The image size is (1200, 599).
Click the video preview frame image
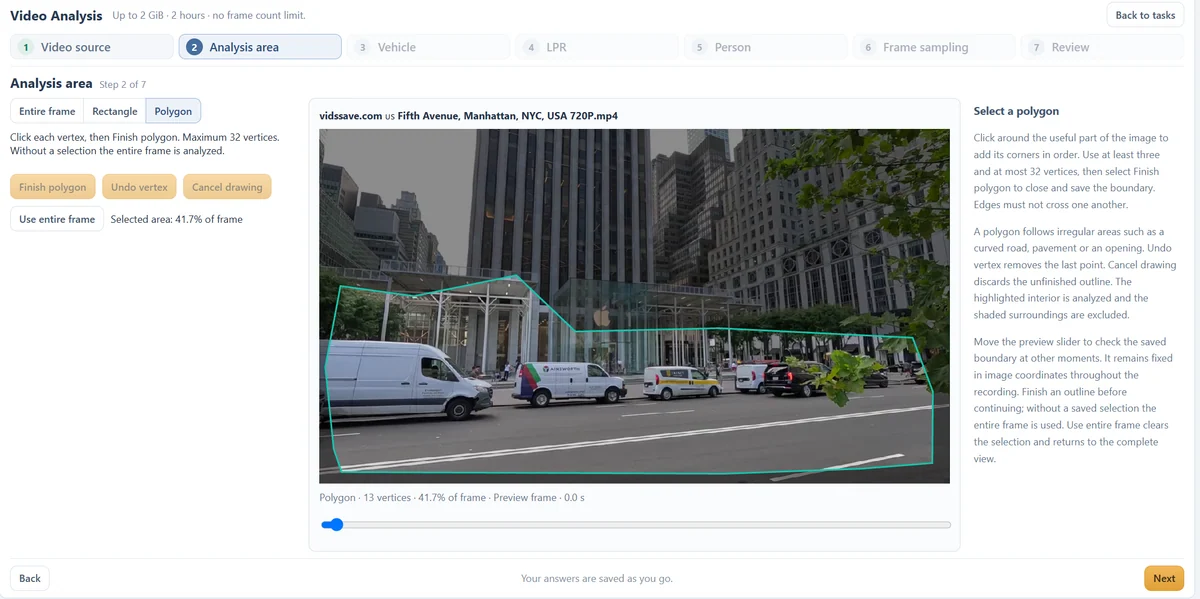pos(634,306)
